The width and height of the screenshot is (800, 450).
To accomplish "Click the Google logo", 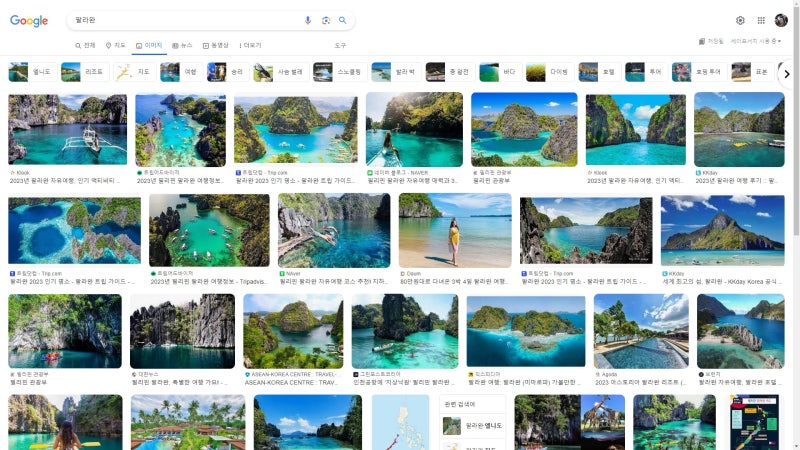I will click(29, 21).
